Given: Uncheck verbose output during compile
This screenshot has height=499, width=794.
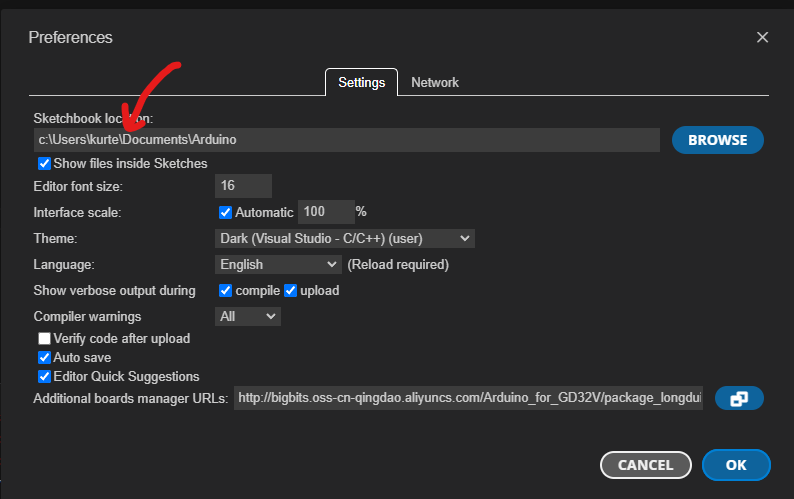Looking at the screenshot, I should coord(225,291).
